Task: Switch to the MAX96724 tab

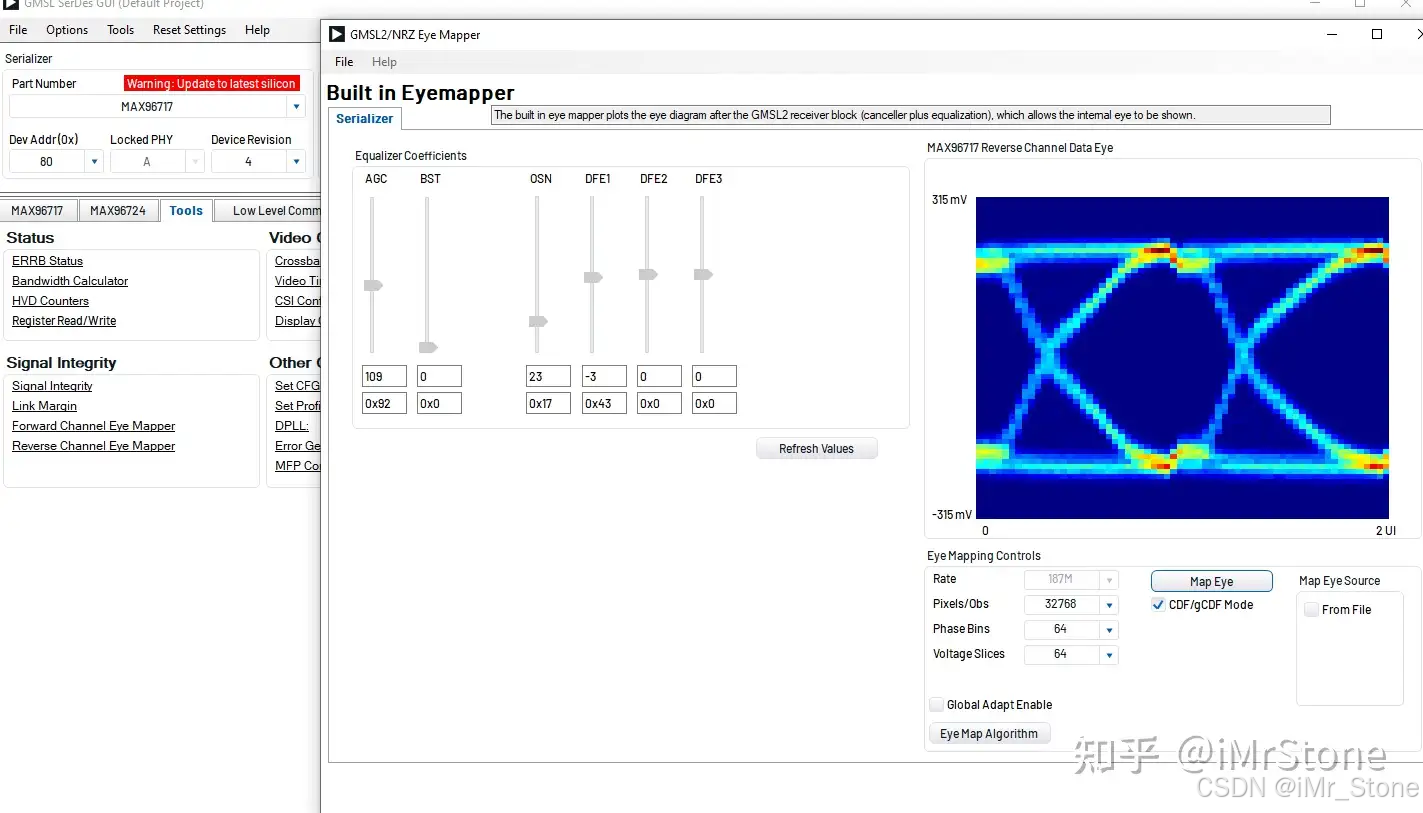Action: point(118,211)
